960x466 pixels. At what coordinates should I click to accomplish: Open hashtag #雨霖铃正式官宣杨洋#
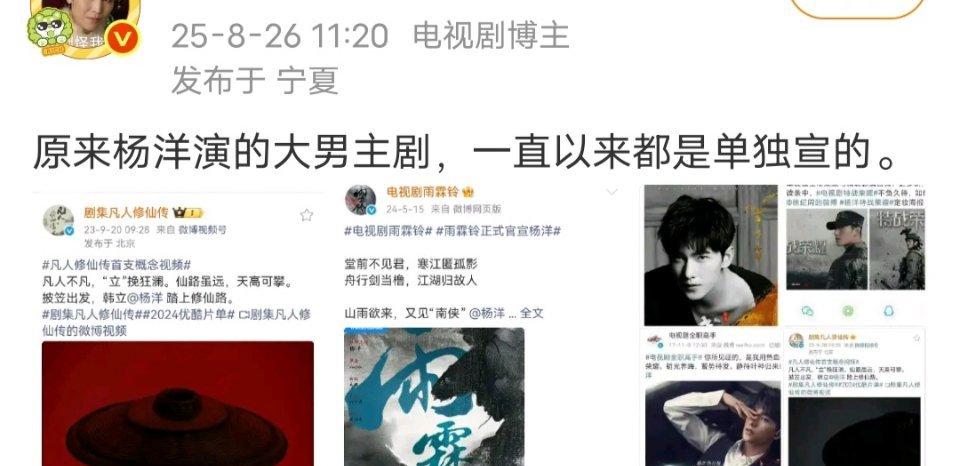(x=498, y=231)
